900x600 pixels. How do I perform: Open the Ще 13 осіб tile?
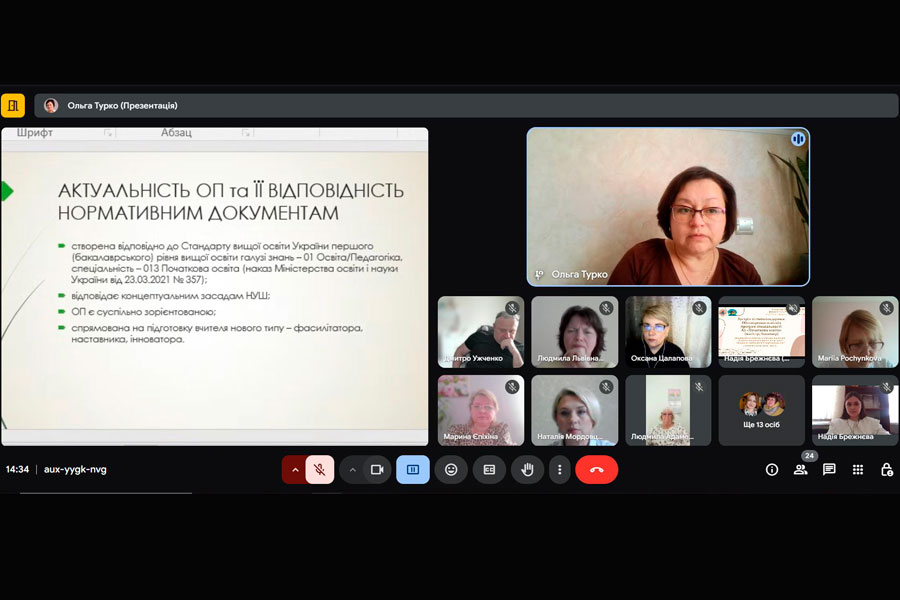point(762,411)
